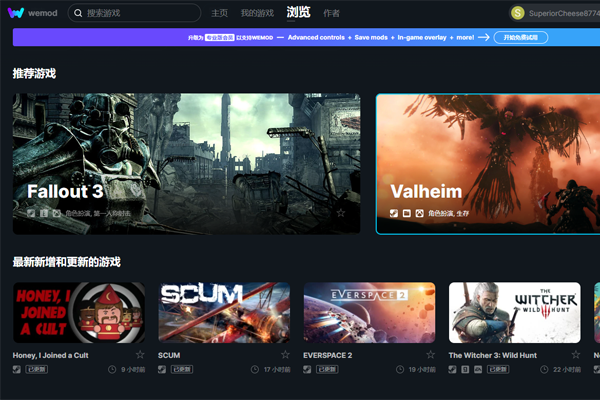Open the SuperiorCheese8774 profile avatar
The width and height of the screenshot is (600, 400).
point(517,13)
